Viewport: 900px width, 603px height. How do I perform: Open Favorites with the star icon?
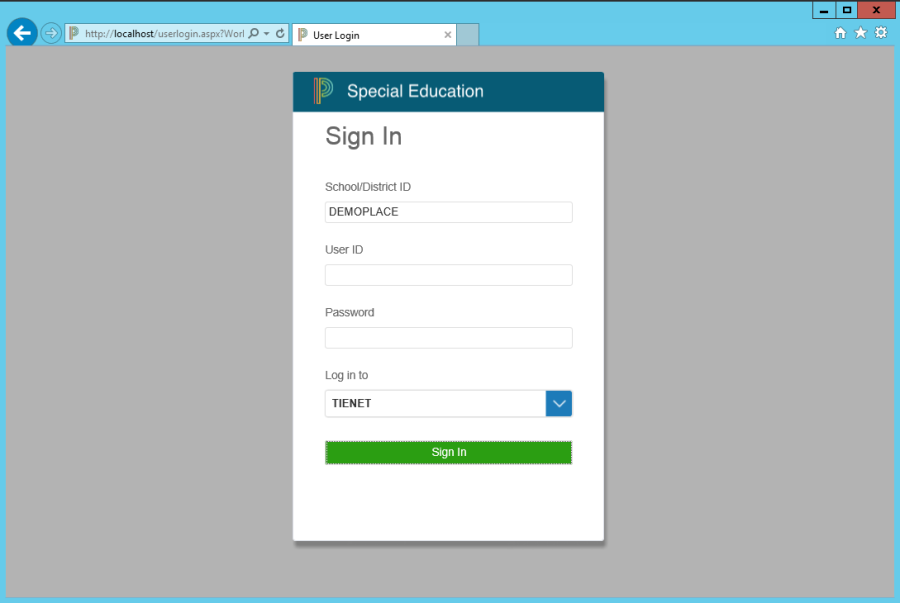tap(860, 33)
